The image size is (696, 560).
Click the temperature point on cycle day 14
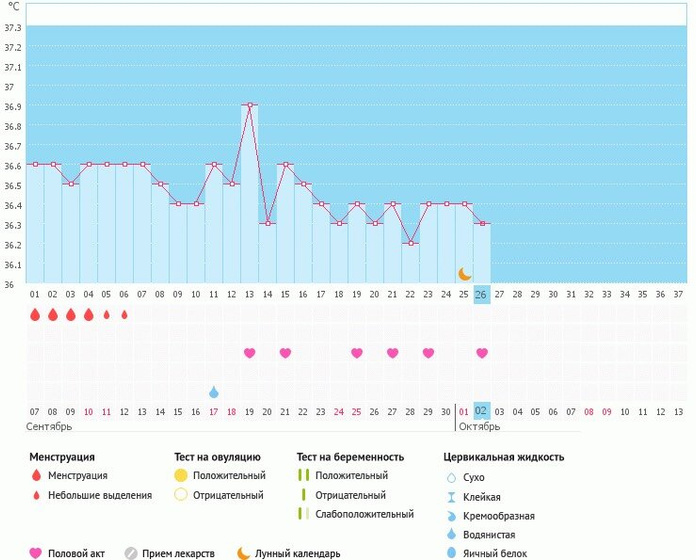pos(267,223)
